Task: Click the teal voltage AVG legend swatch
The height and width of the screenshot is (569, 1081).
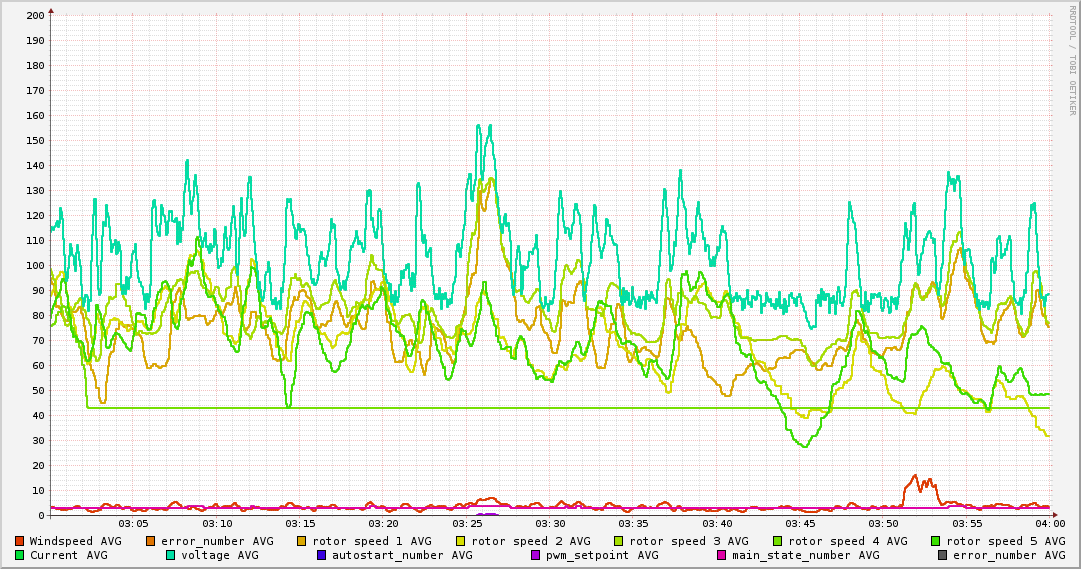Action: (170, 555)
